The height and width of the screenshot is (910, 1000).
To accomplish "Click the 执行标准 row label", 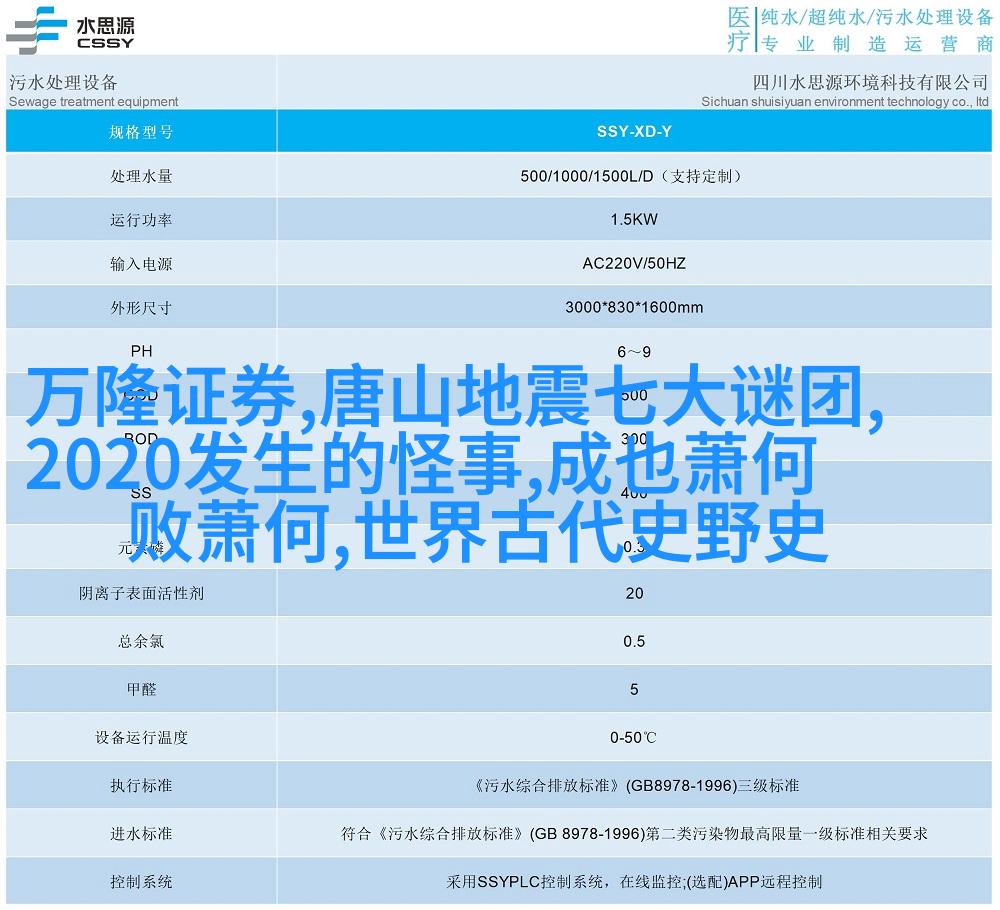I will pyautogui.click(x=141, y=786).
